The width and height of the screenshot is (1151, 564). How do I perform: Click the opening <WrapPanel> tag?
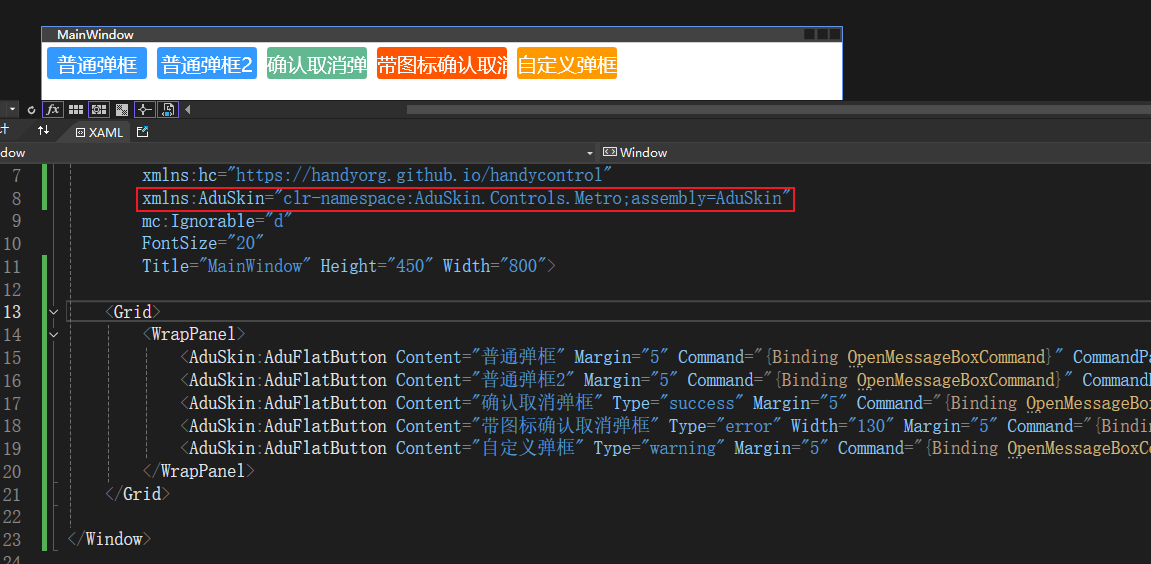[194, 334]
